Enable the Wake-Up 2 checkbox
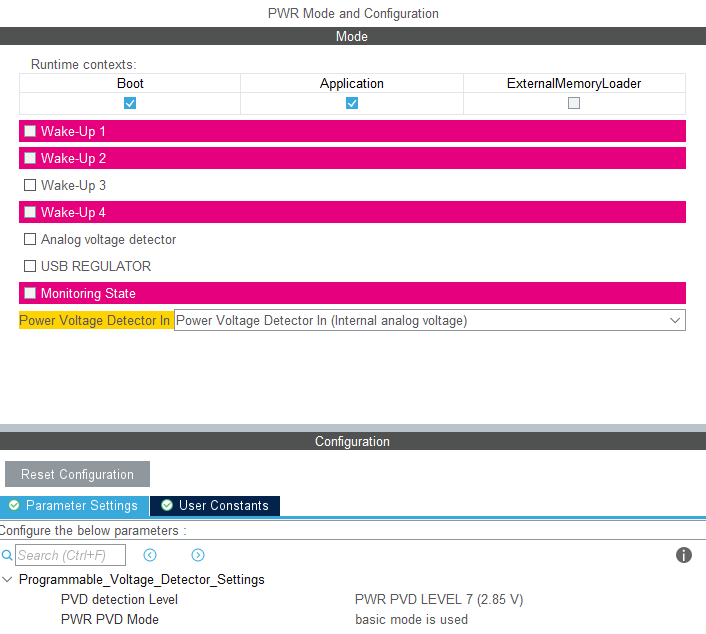 (30, 158)
